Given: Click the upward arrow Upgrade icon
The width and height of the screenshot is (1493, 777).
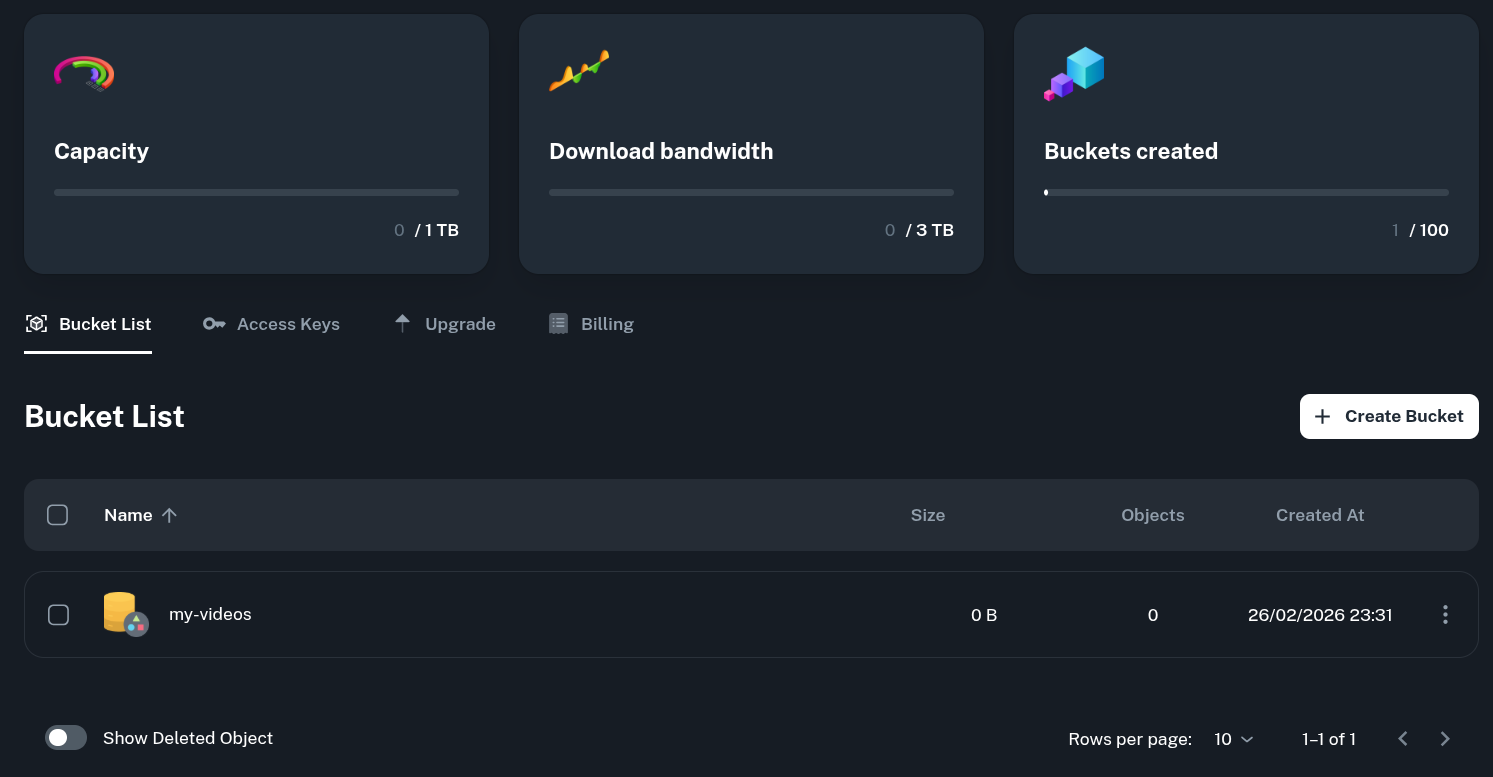Looking at the screenshot, I should point(402,323).
